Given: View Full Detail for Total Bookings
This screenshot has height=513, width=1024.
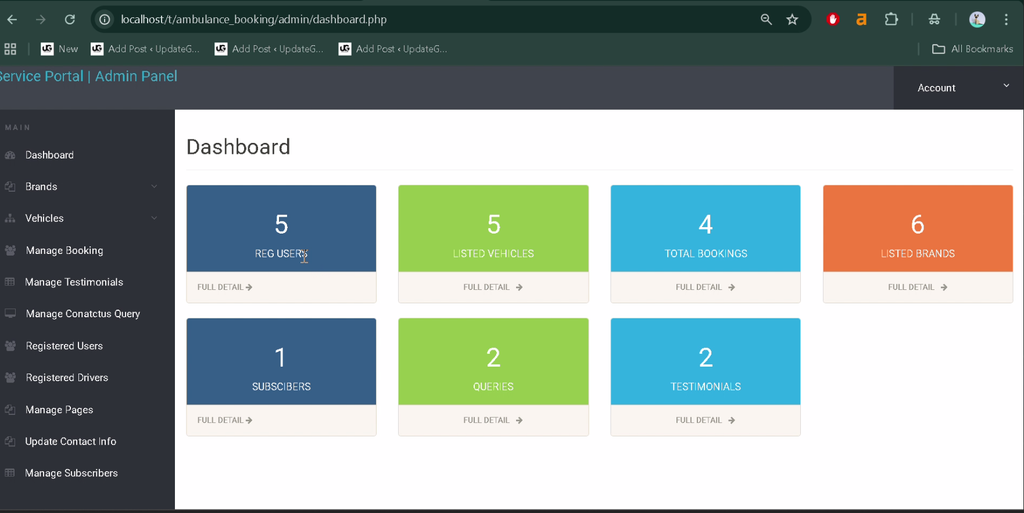Looking at the screenshot, I should 705,287.
